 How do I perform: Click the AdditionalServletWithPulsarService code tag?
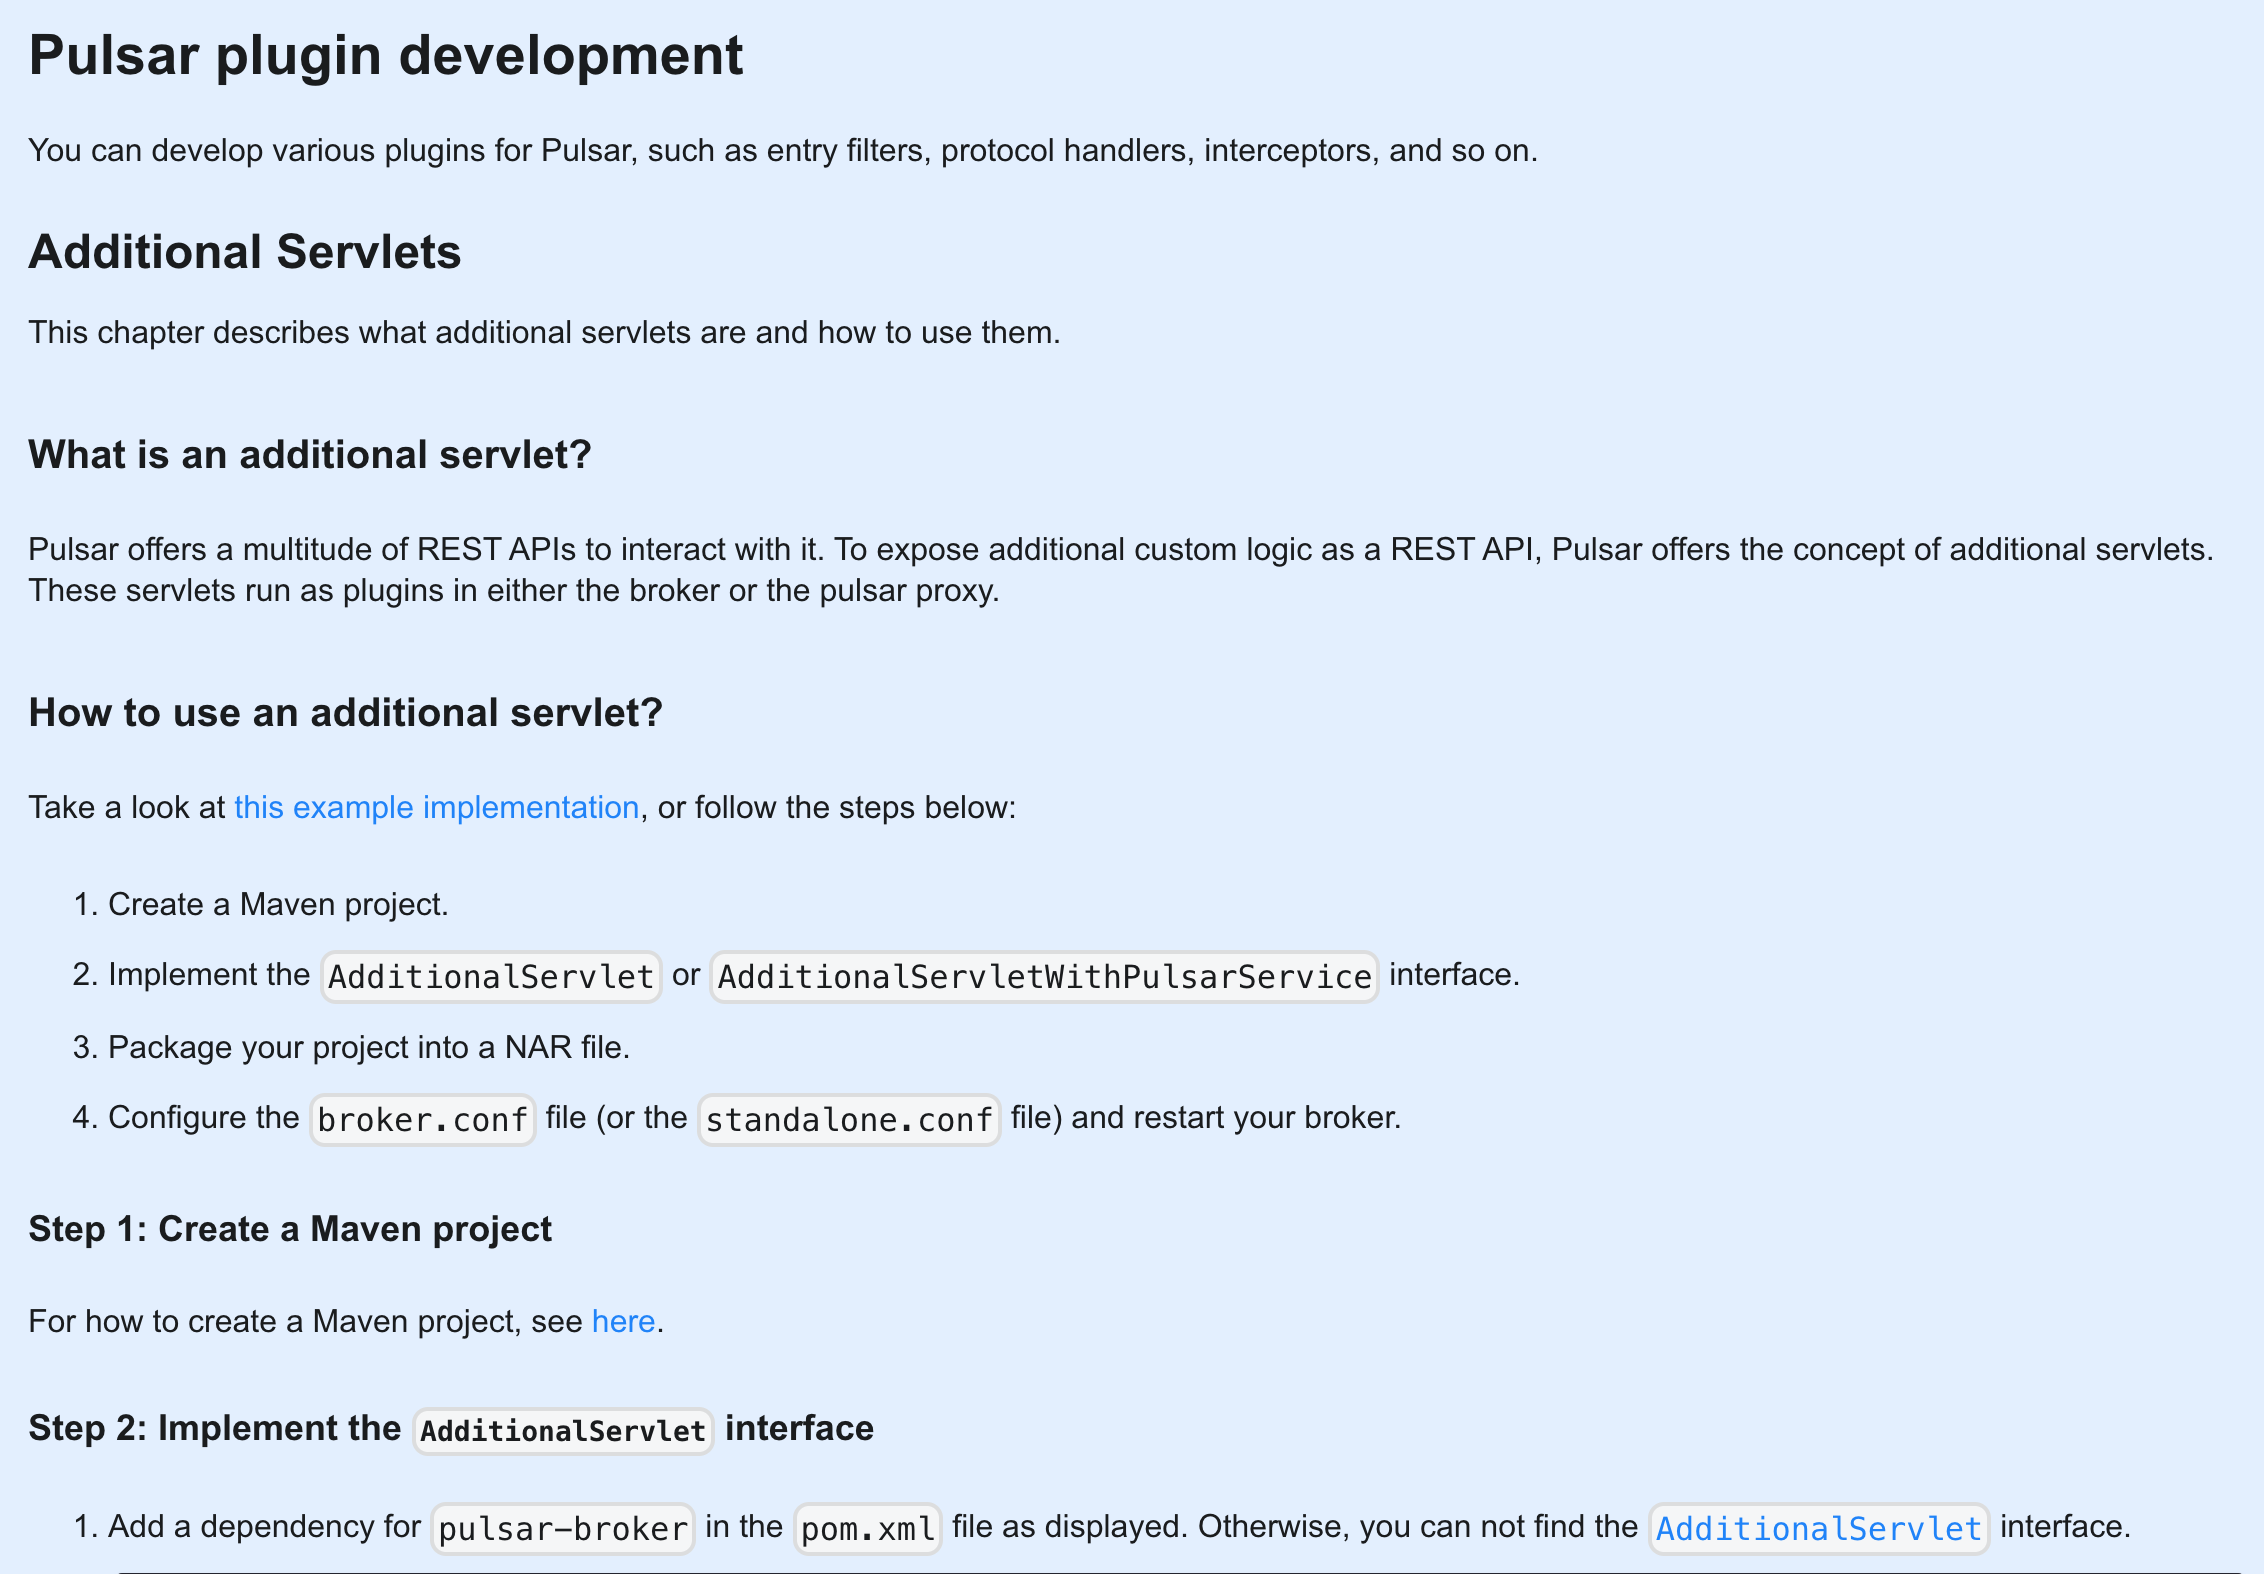(1043, 976)
